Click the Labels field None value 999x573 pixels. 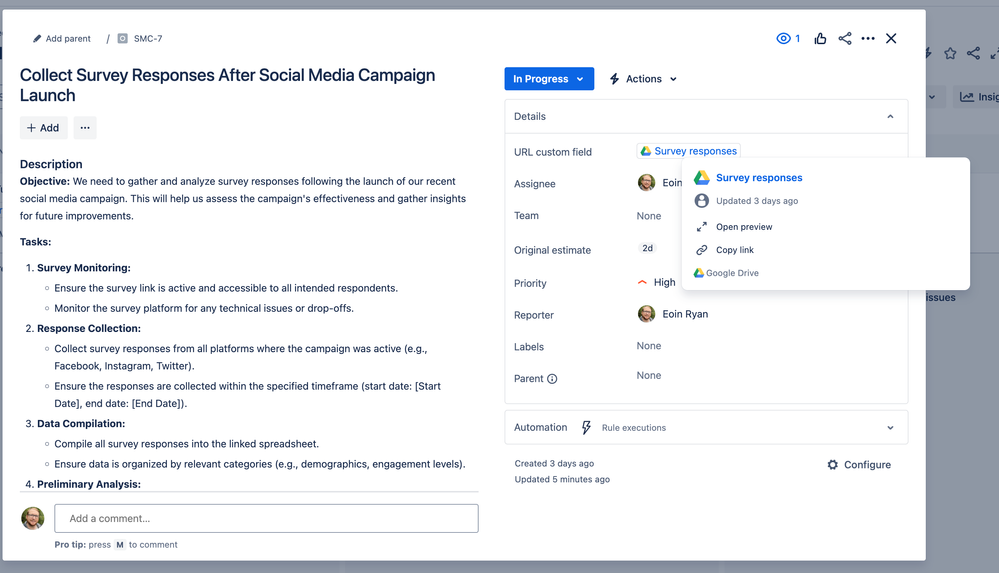pyautogui.click(x=649, y=346)
